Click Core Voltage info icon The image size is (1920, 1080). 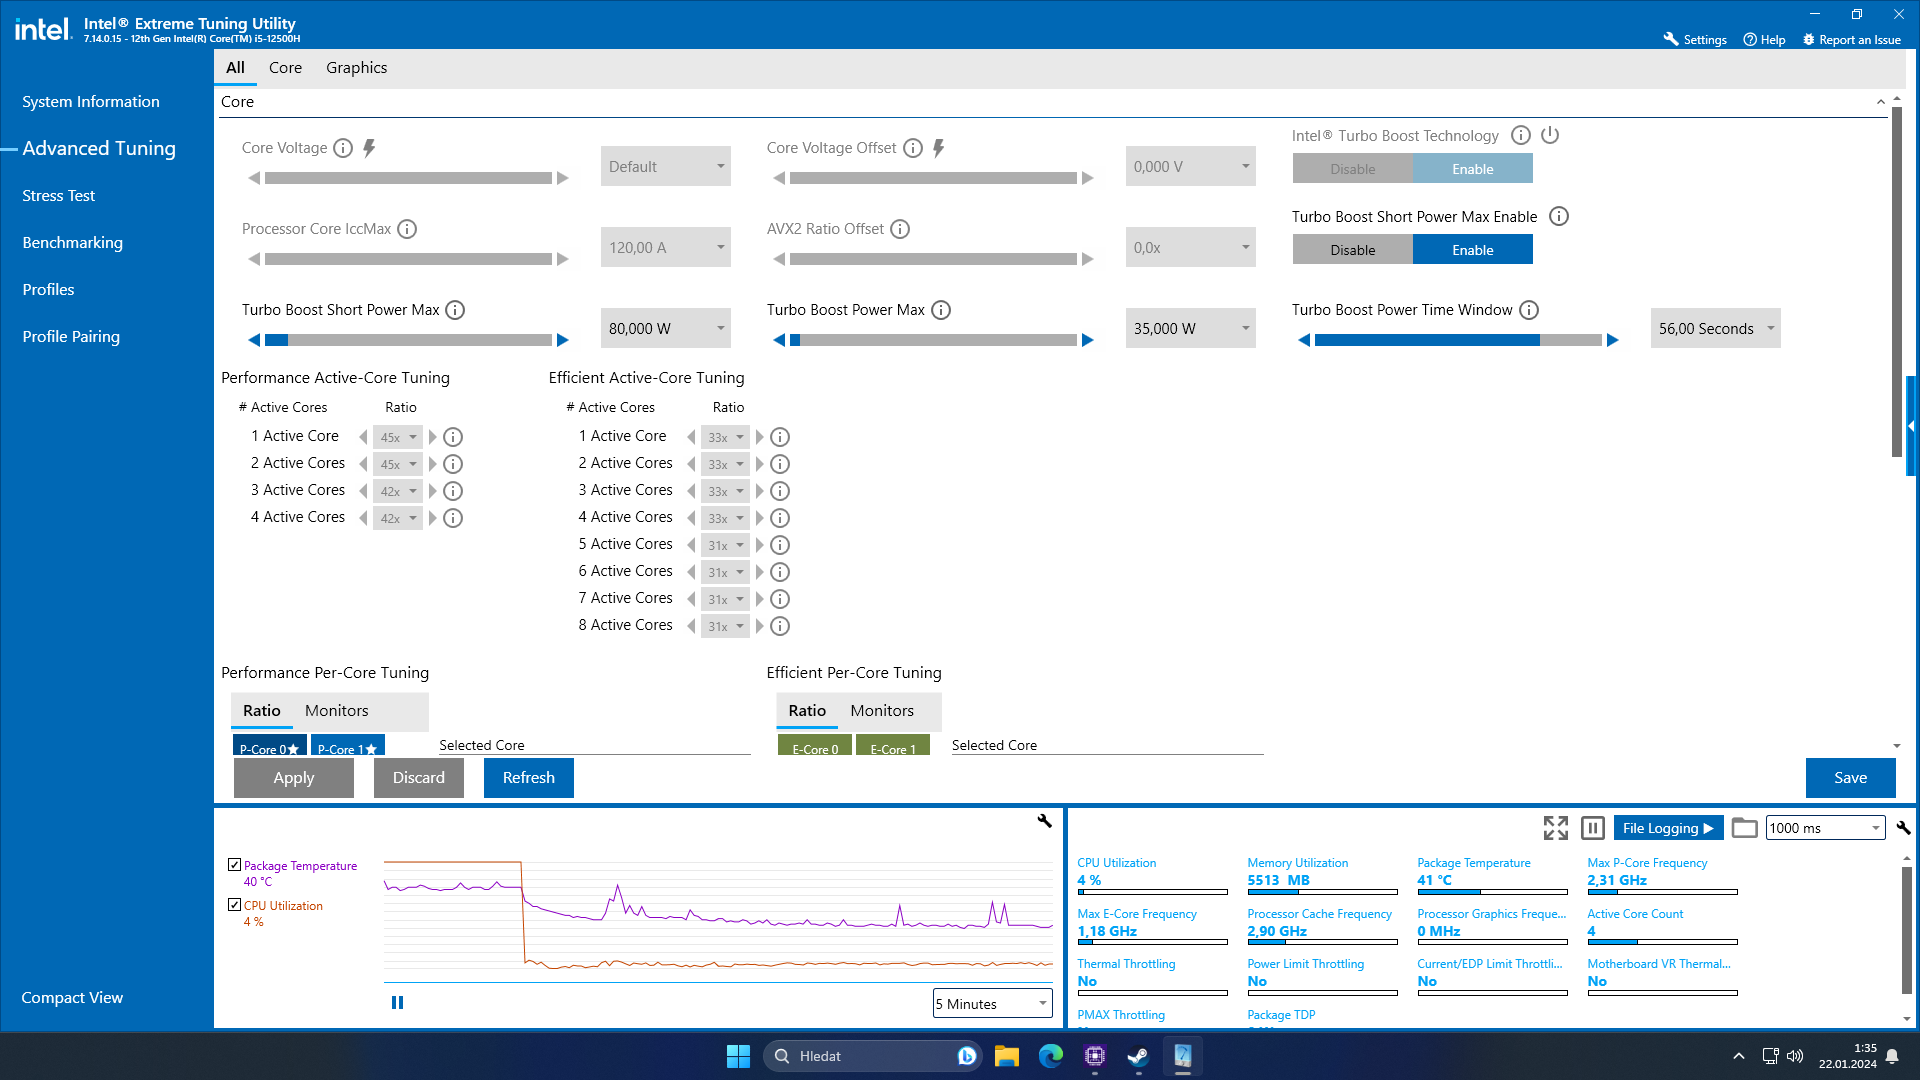[343, 148]
